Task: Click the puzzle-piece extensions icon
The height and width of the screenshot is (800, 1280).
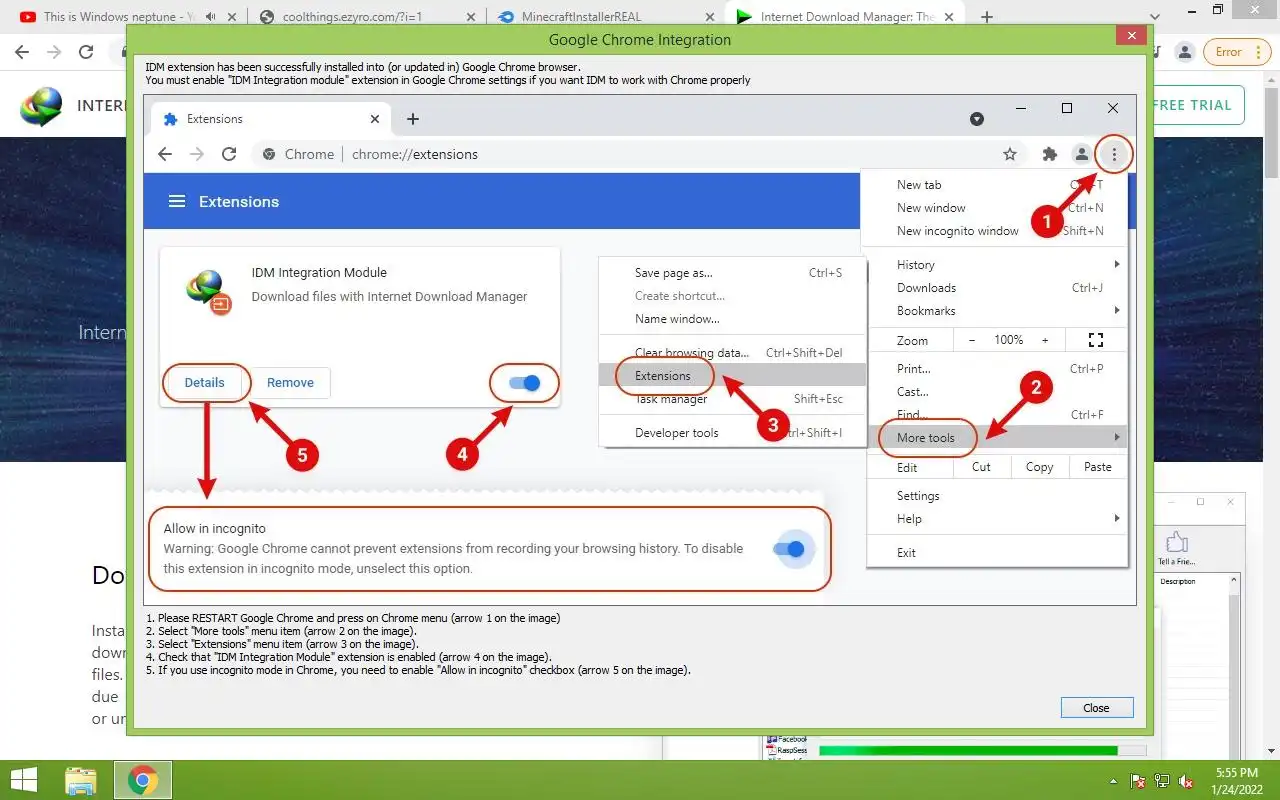Action: [1049, 154]
